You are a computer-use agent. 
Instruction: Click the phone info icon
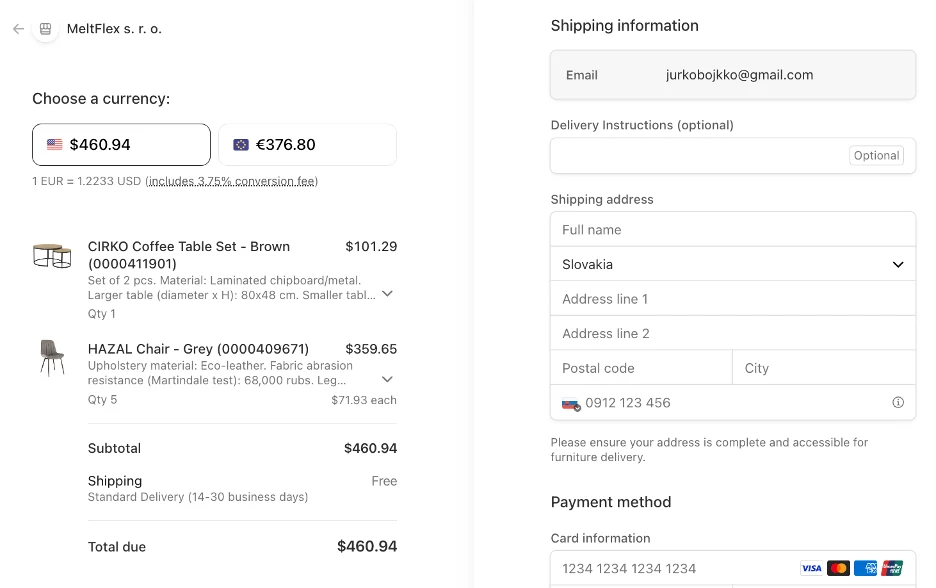(x=898, y=403)
